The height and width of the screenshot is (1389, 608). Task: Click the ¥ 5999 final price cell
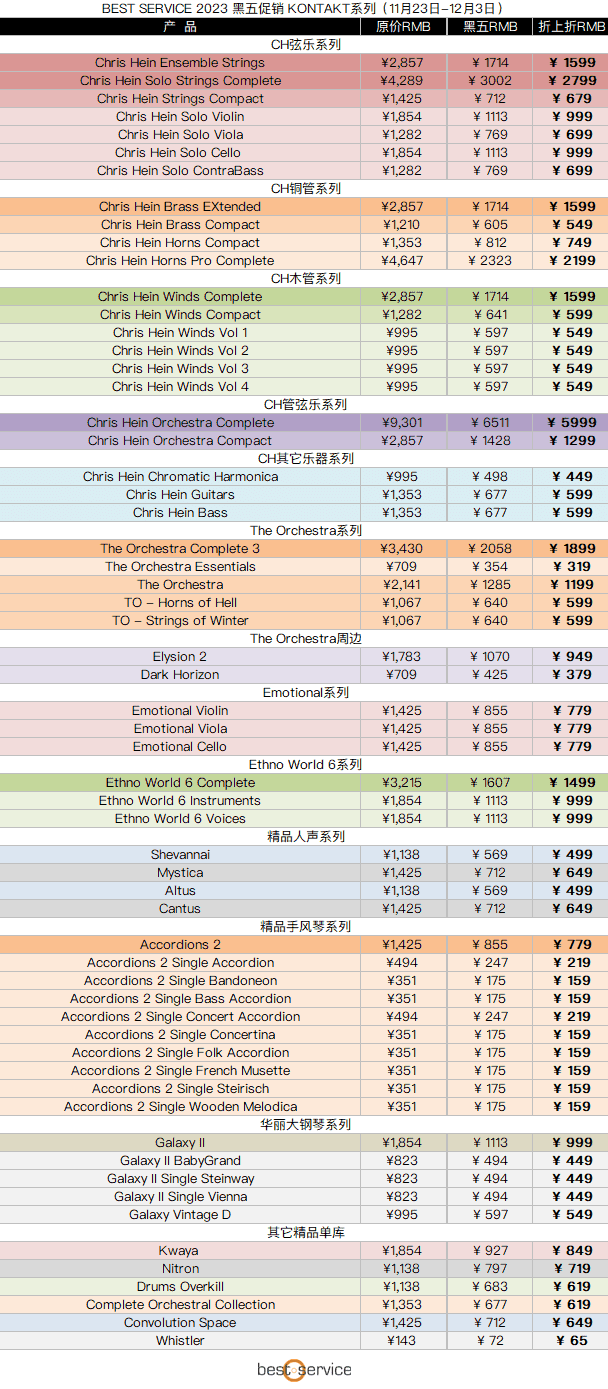[x=572, y=423]
